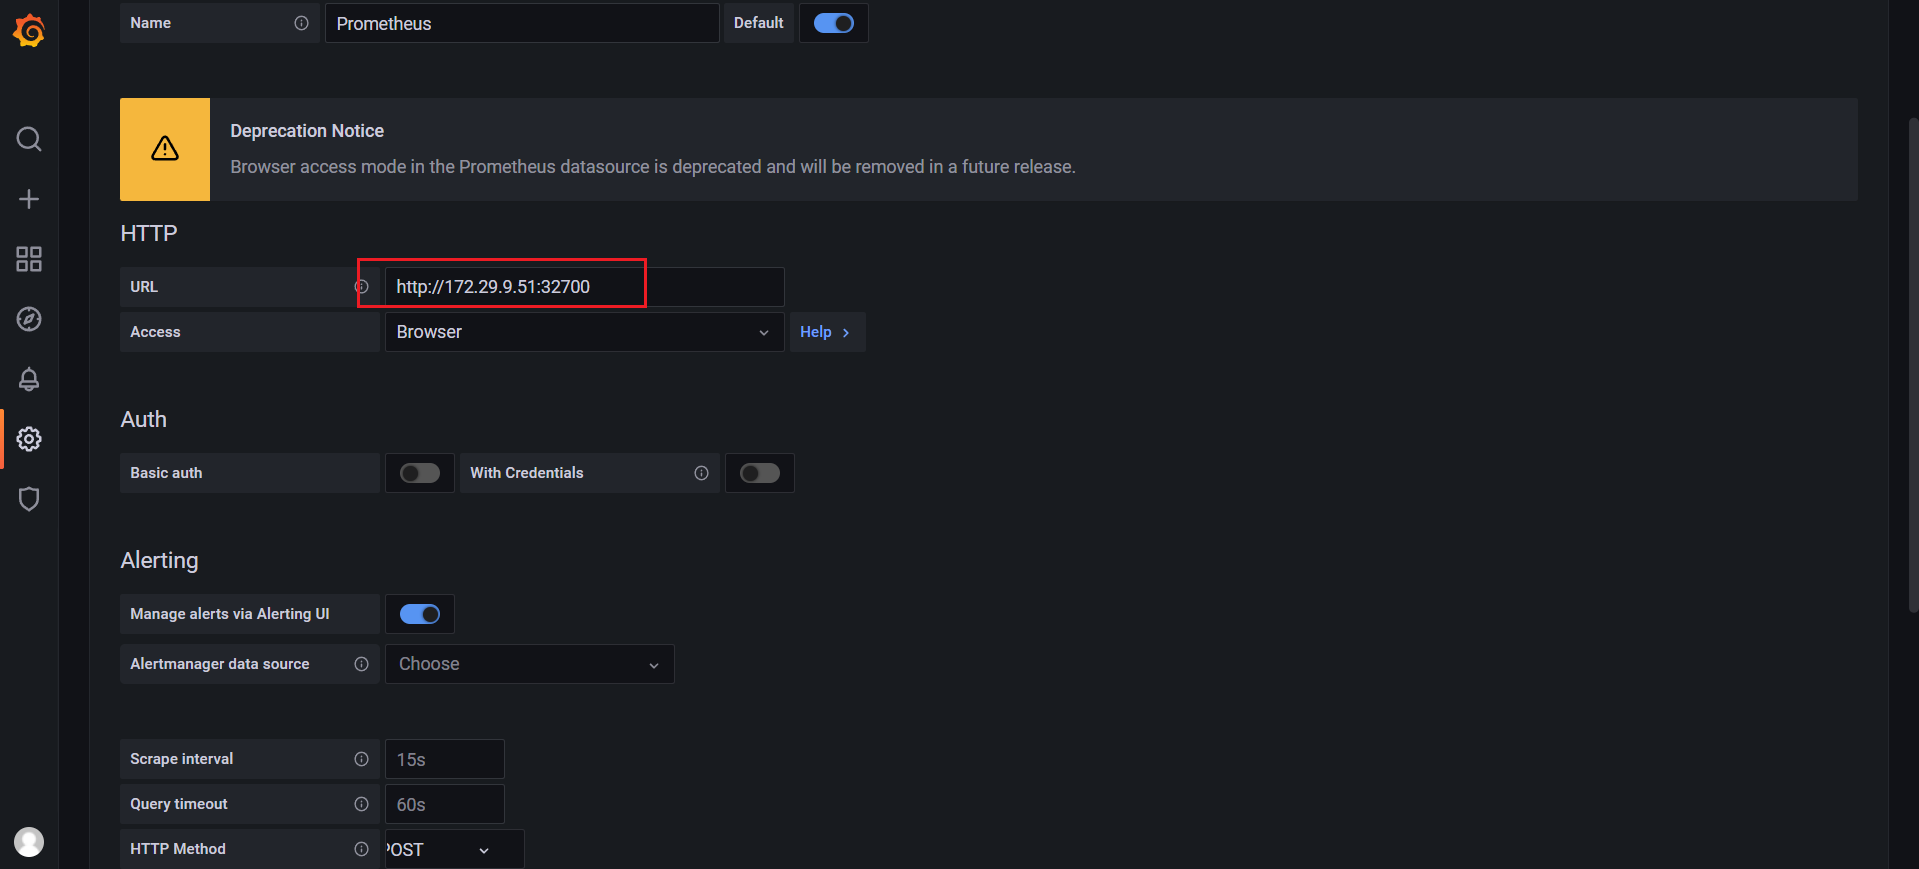Click the Auth section heading
This screenshot has width=1919, height=869.
(x=144, y=419)
